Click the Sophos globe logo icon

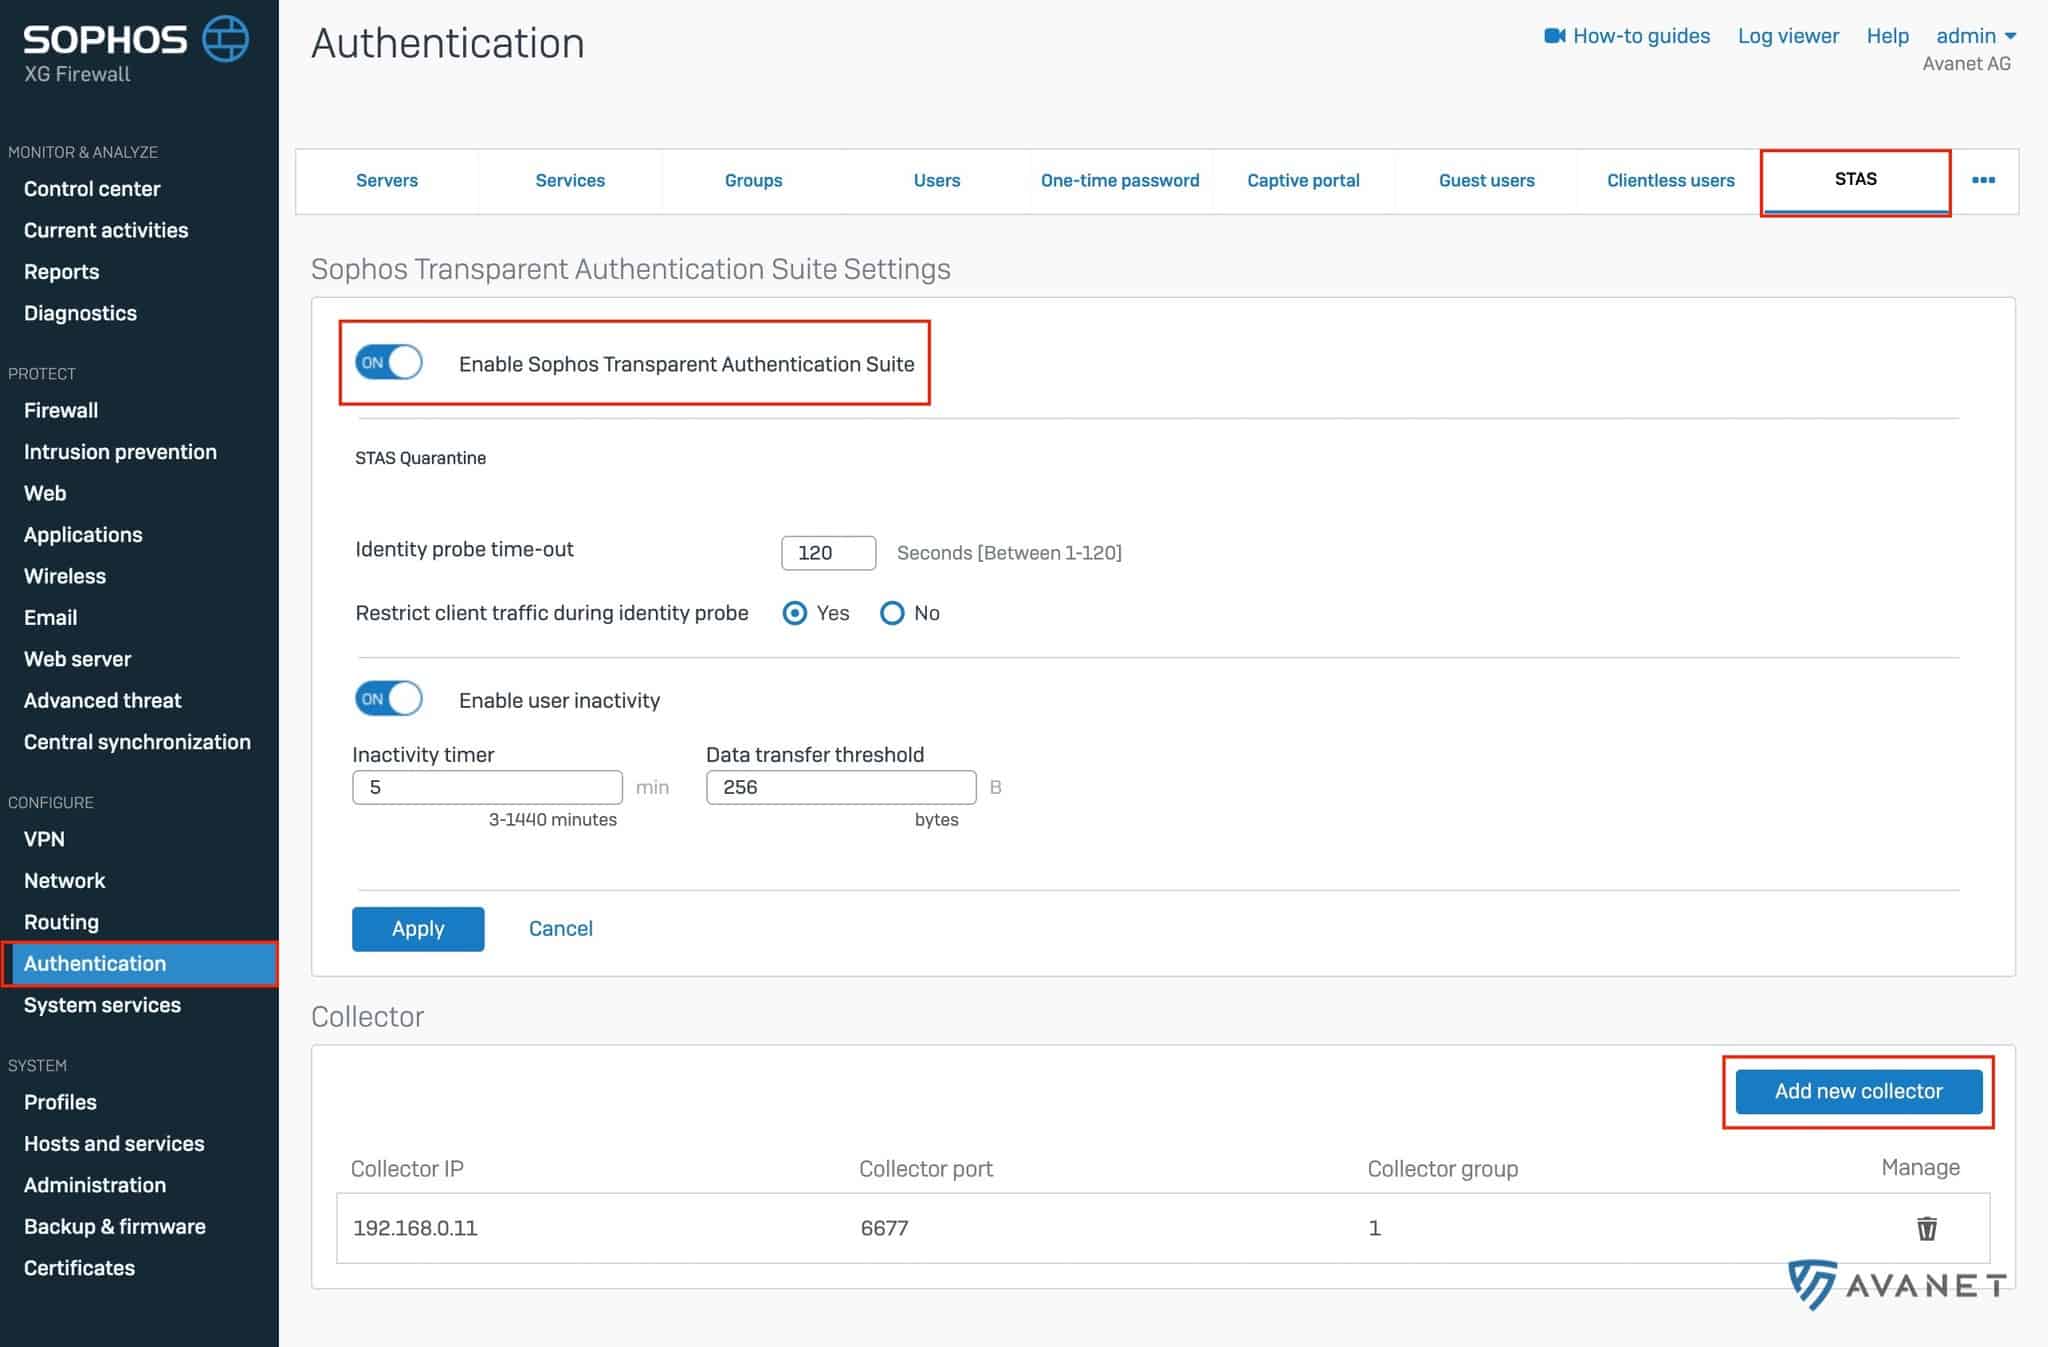pyautogui.click(x=226, y=39)
